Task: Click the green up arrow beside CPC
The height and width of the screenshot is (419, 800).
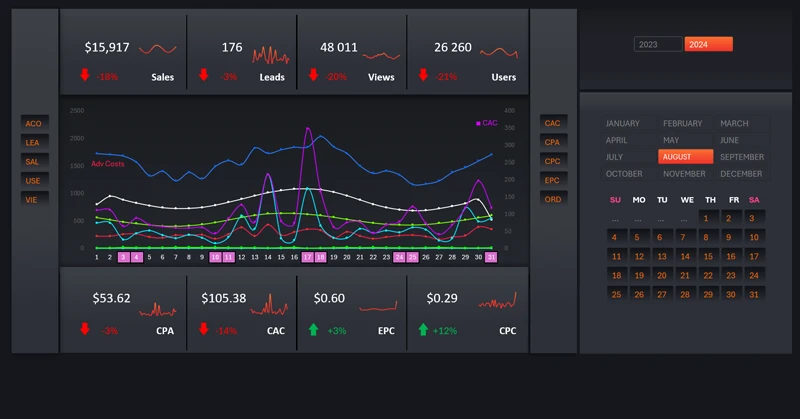Action: pos(423,329)
